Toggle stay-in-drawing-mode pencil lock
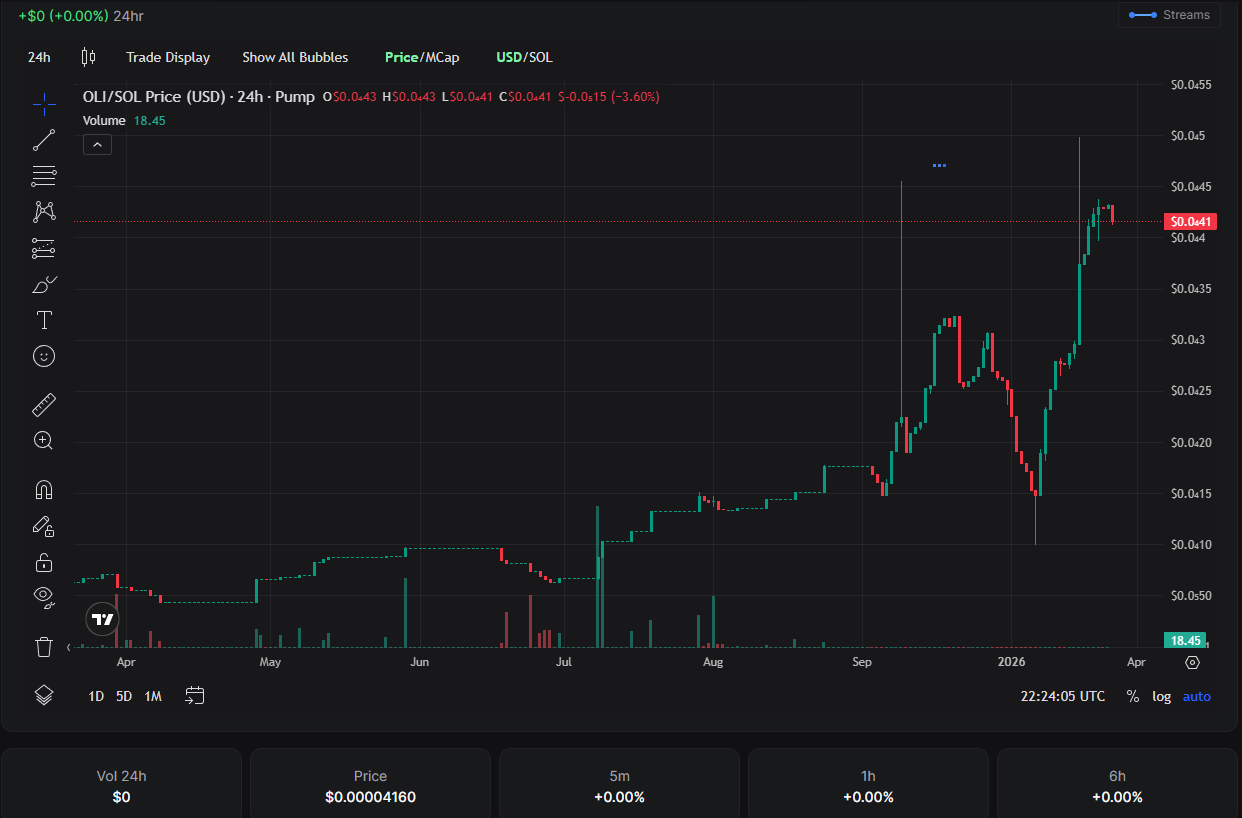Image resolution: width=1242 pixels, height=818 pixels. pyautogui.click(x=44, y=526)
